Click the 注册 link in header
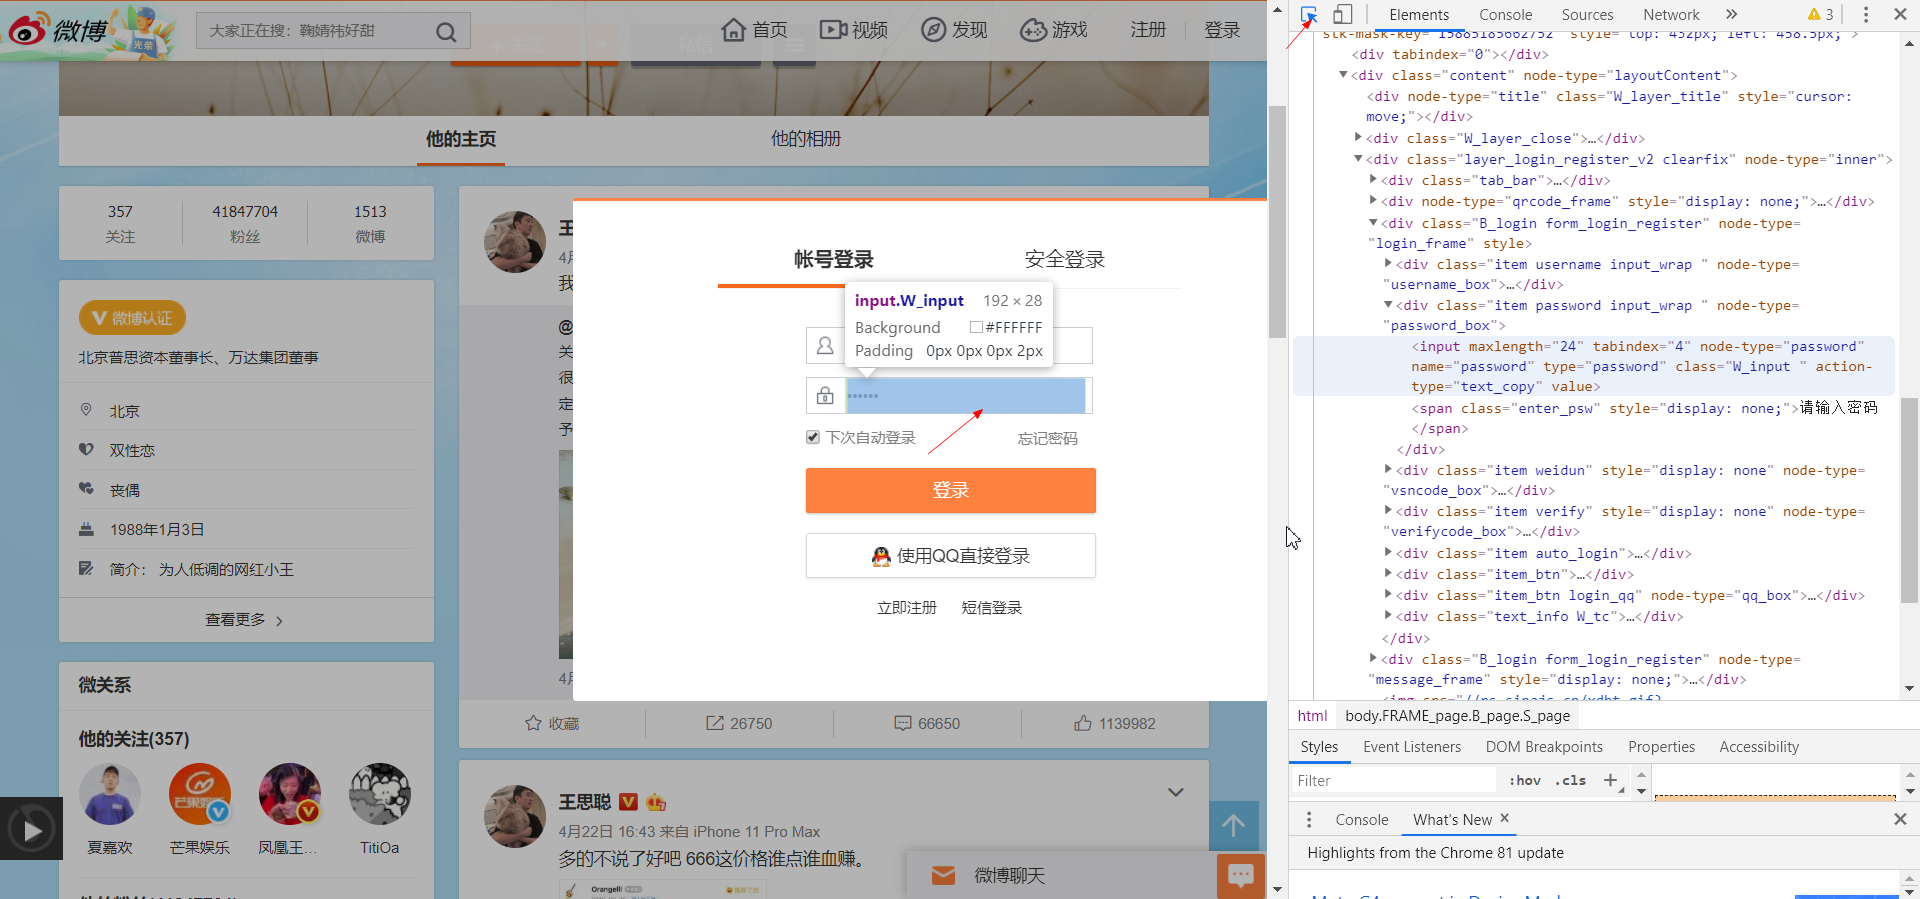The height and width of the screenshot is (899, 1920). tap(1148, 30)
